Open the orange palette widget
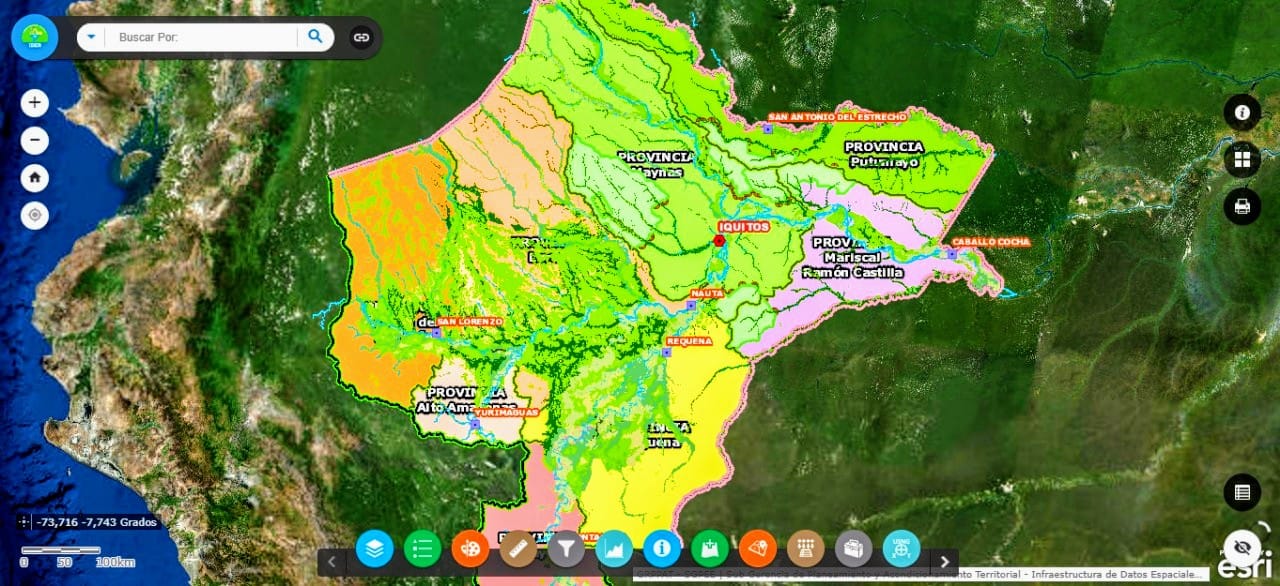Viewport: 1280px width, 586px height. pos(470,548)
